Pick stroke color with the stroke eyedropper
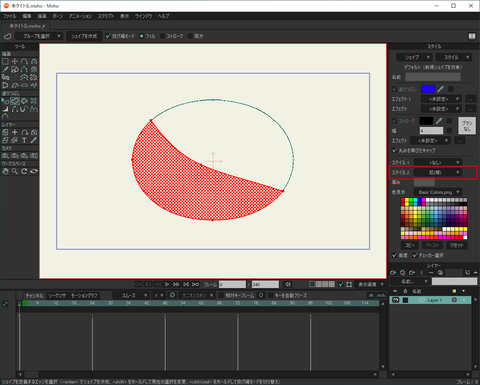Screen dimensions: 480x385 439,121
